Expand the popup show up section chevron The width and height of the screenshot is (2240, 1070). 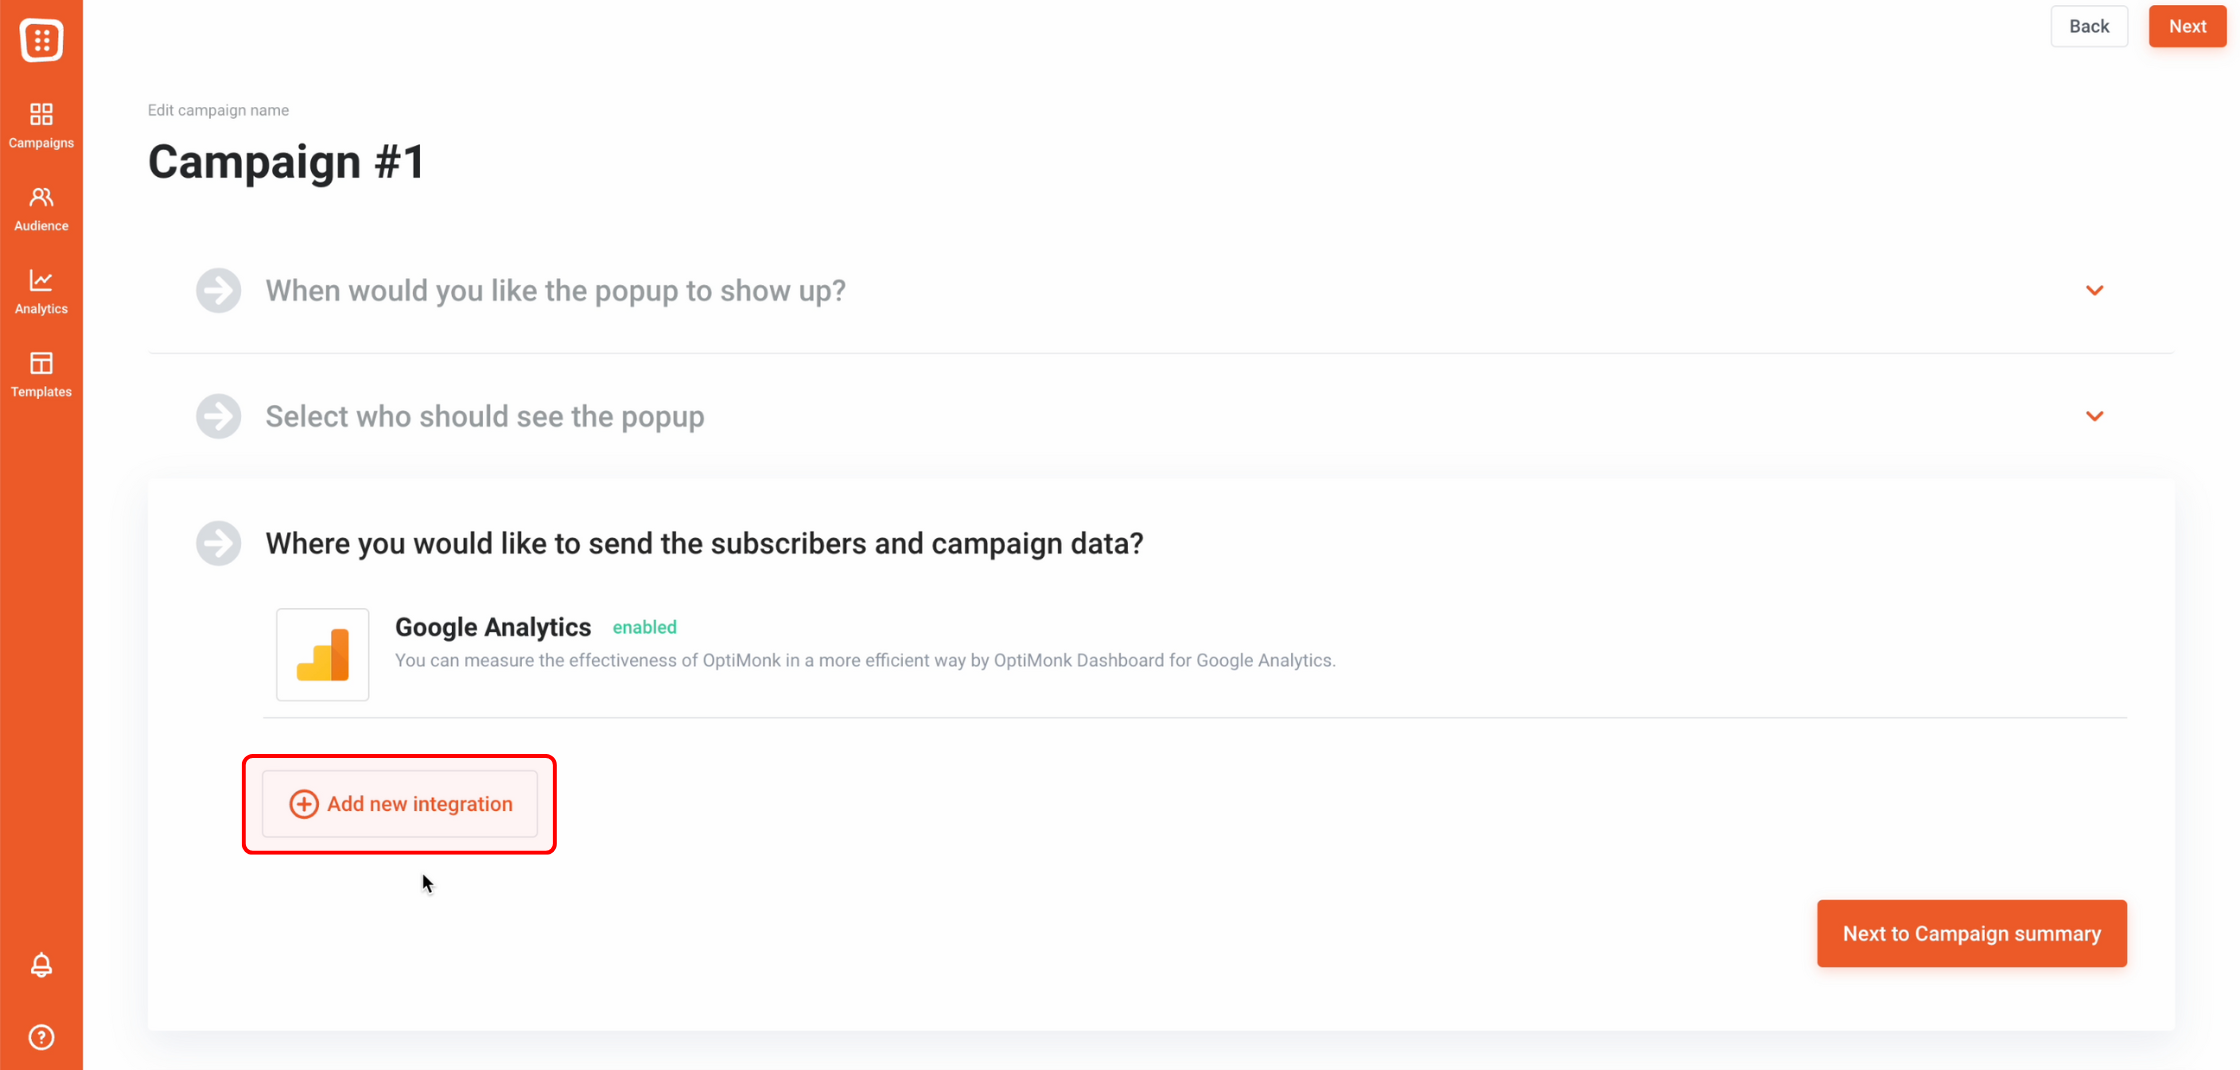[x=2094, y=290]
